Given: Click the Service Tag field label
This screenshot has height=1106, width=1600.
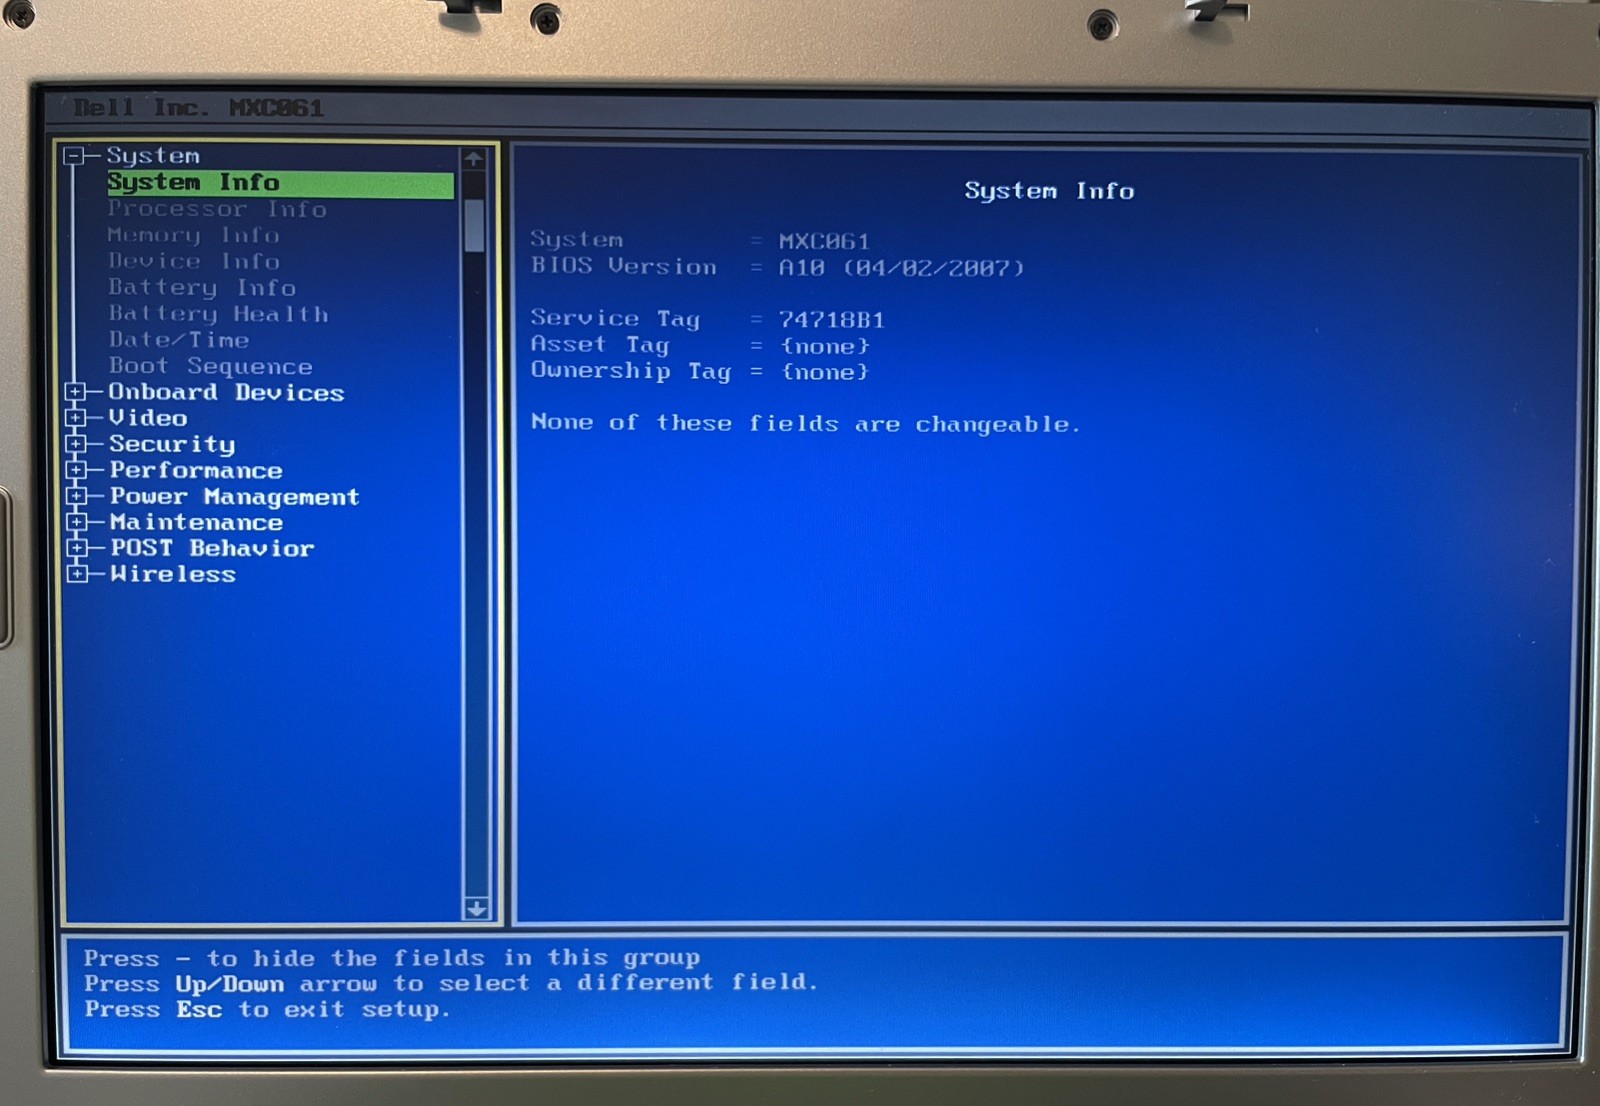Looking at the screenshot, I should pyautogui.click(x=615, y=319).
